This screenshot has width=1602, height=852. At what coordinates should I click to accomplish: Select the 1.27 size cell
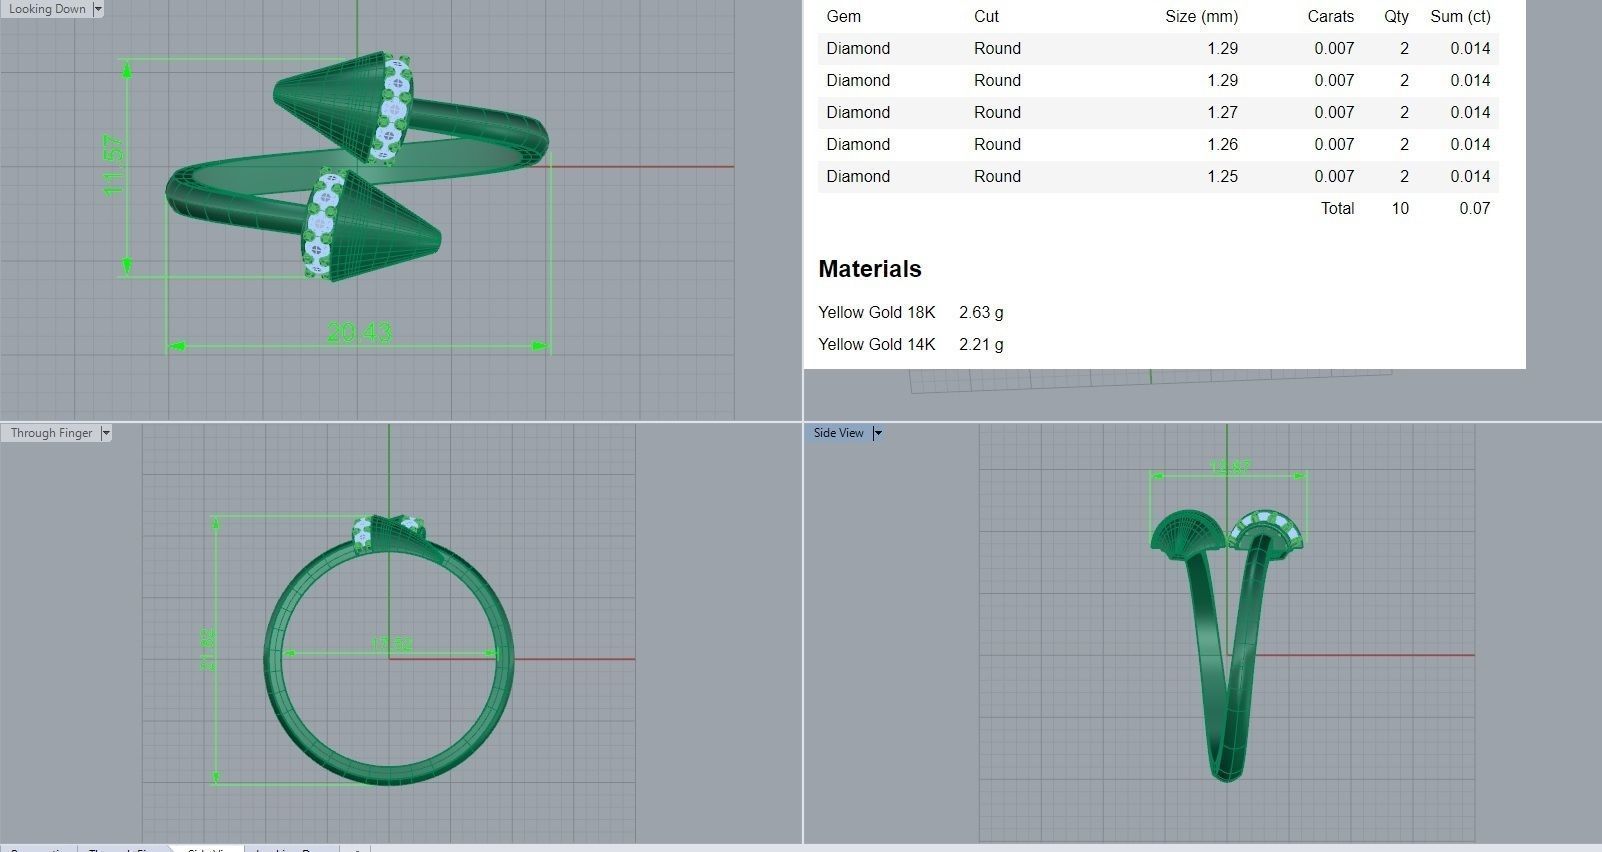coord(1222,112)
